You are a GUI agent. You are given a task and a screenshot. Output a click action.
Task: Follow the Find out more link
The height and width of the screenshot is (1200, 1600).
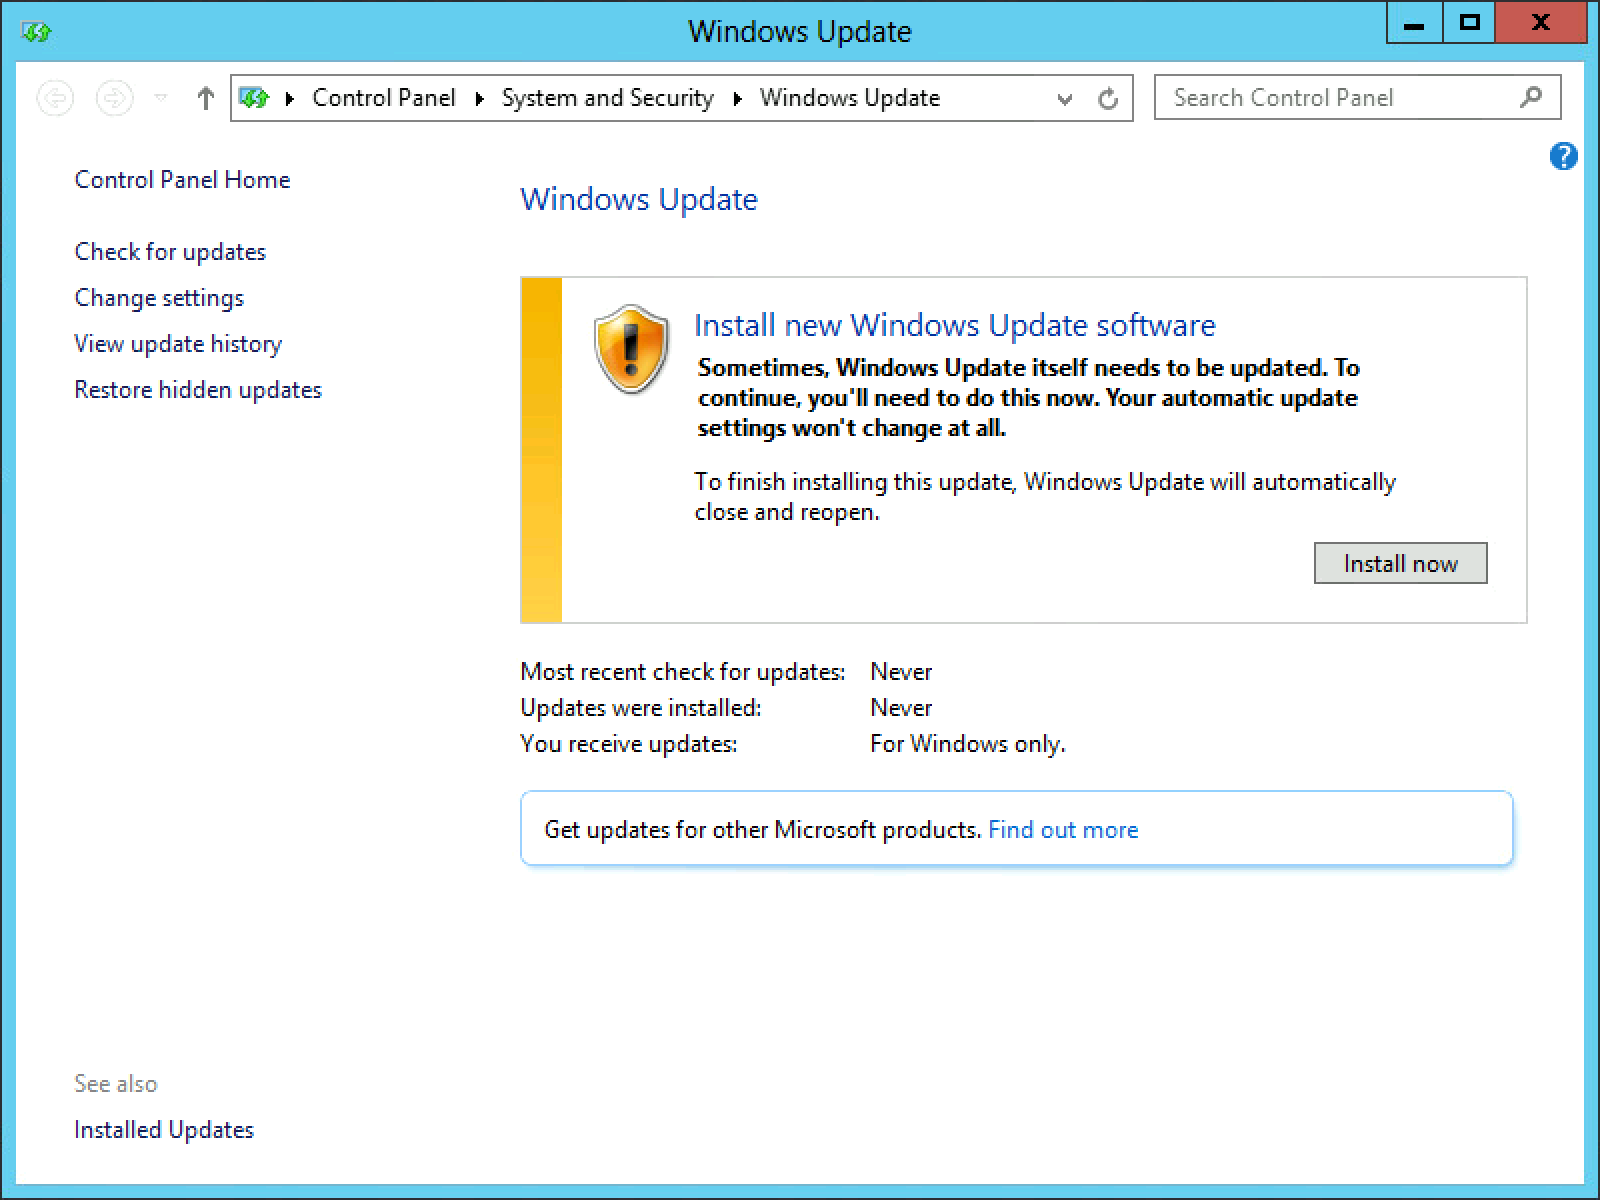[1062, 829]
